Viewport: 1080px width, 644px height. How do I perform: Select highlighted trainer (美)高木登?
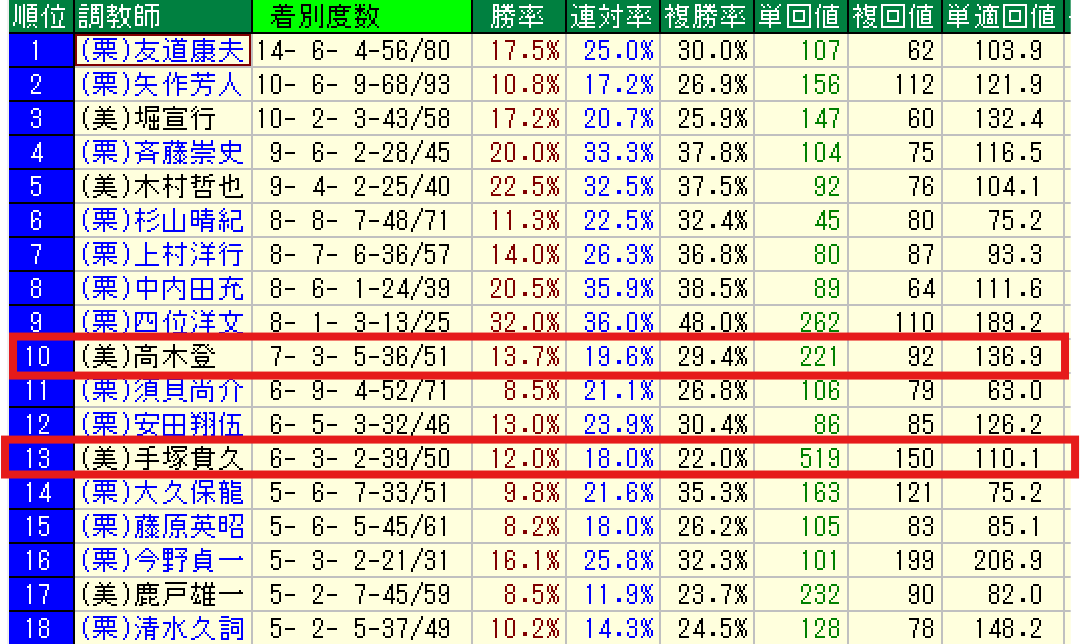click(148, 357)
